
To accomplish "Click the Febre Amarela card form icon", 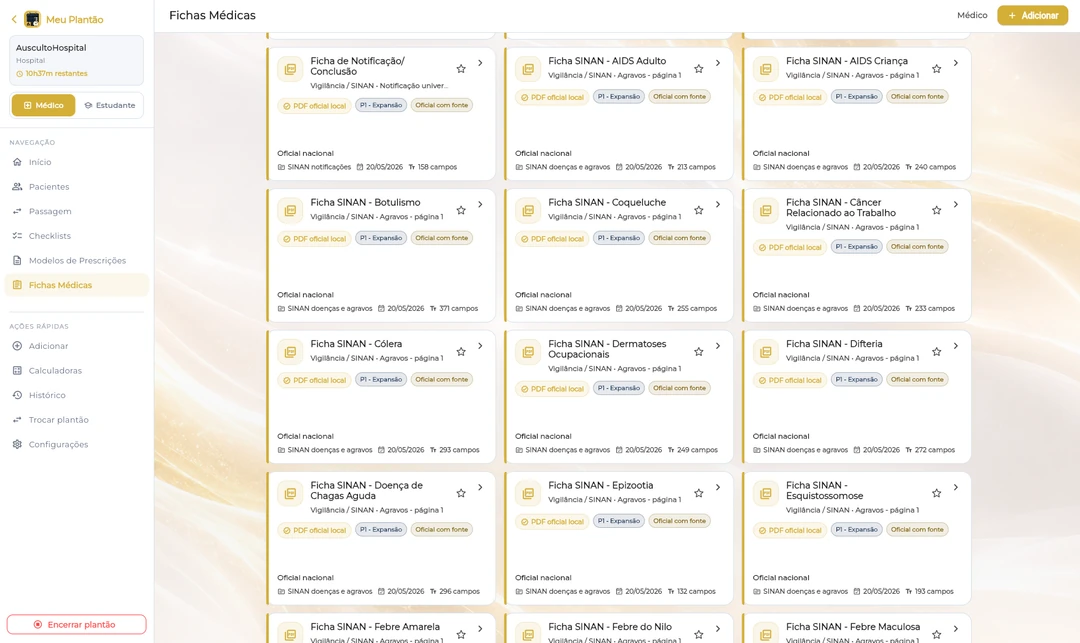I will point(290,635).
